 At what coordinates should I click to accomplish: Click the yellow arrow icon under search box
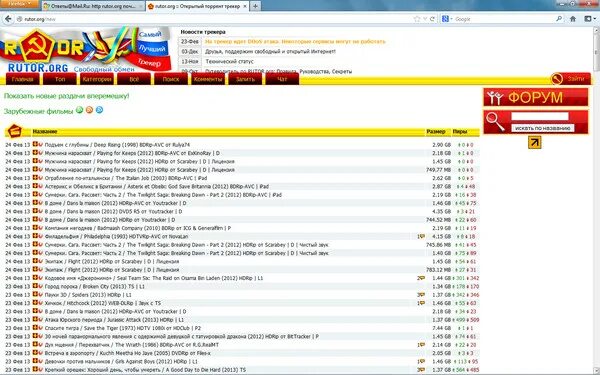(535, 143)
